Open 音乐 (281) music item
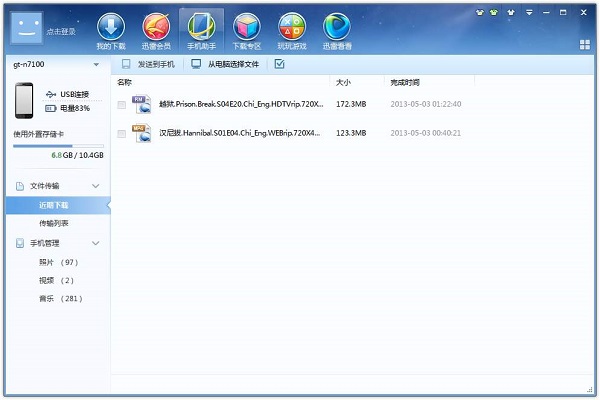 point(61,298)
